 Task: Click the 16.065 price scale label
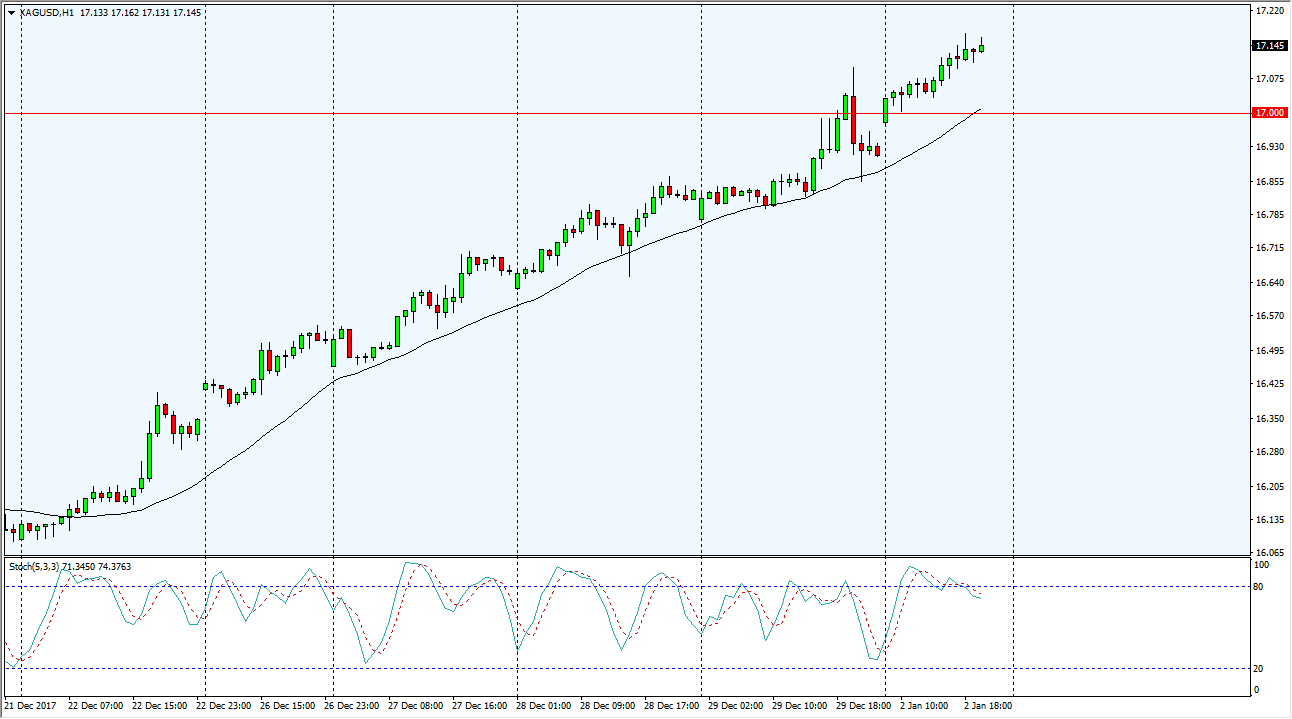click(x=1268, y=553)
